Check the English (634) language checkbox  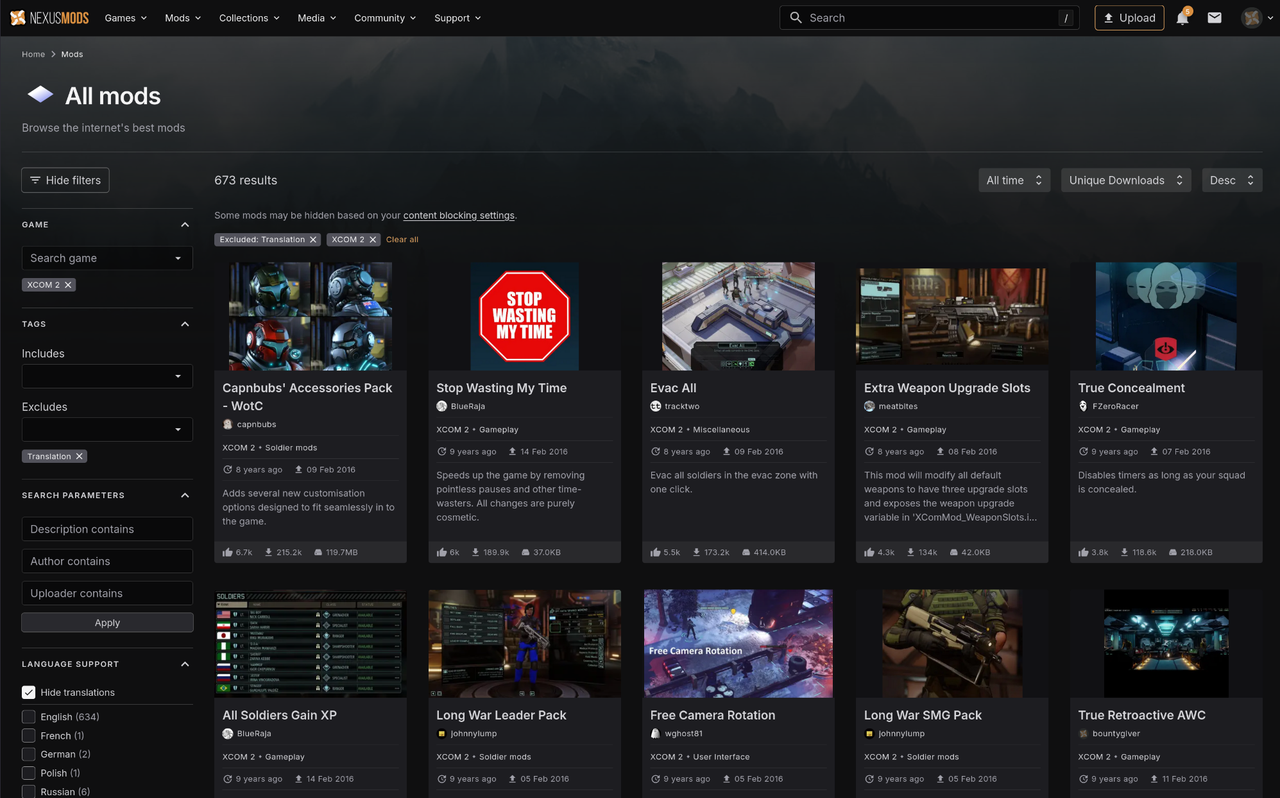pyautogui.click(x=29, y=717)
